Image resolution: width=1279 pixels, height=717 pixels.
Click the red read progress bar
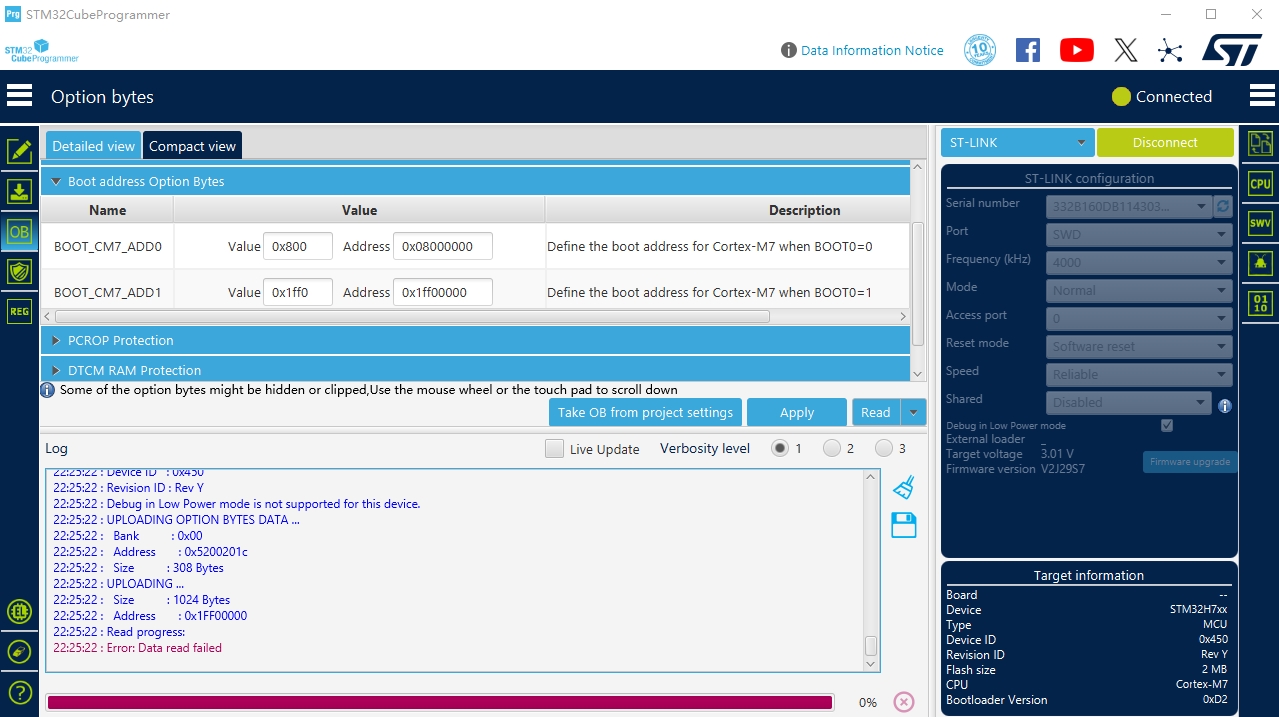pyautogui.click(x=440, y=702)
